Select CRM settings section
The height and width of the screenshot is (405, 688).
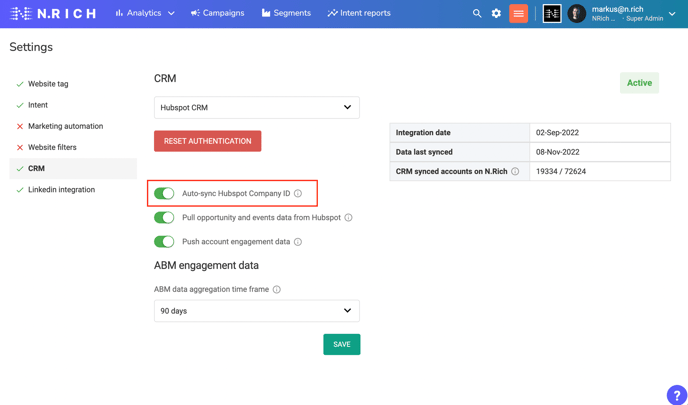point(73,168)
